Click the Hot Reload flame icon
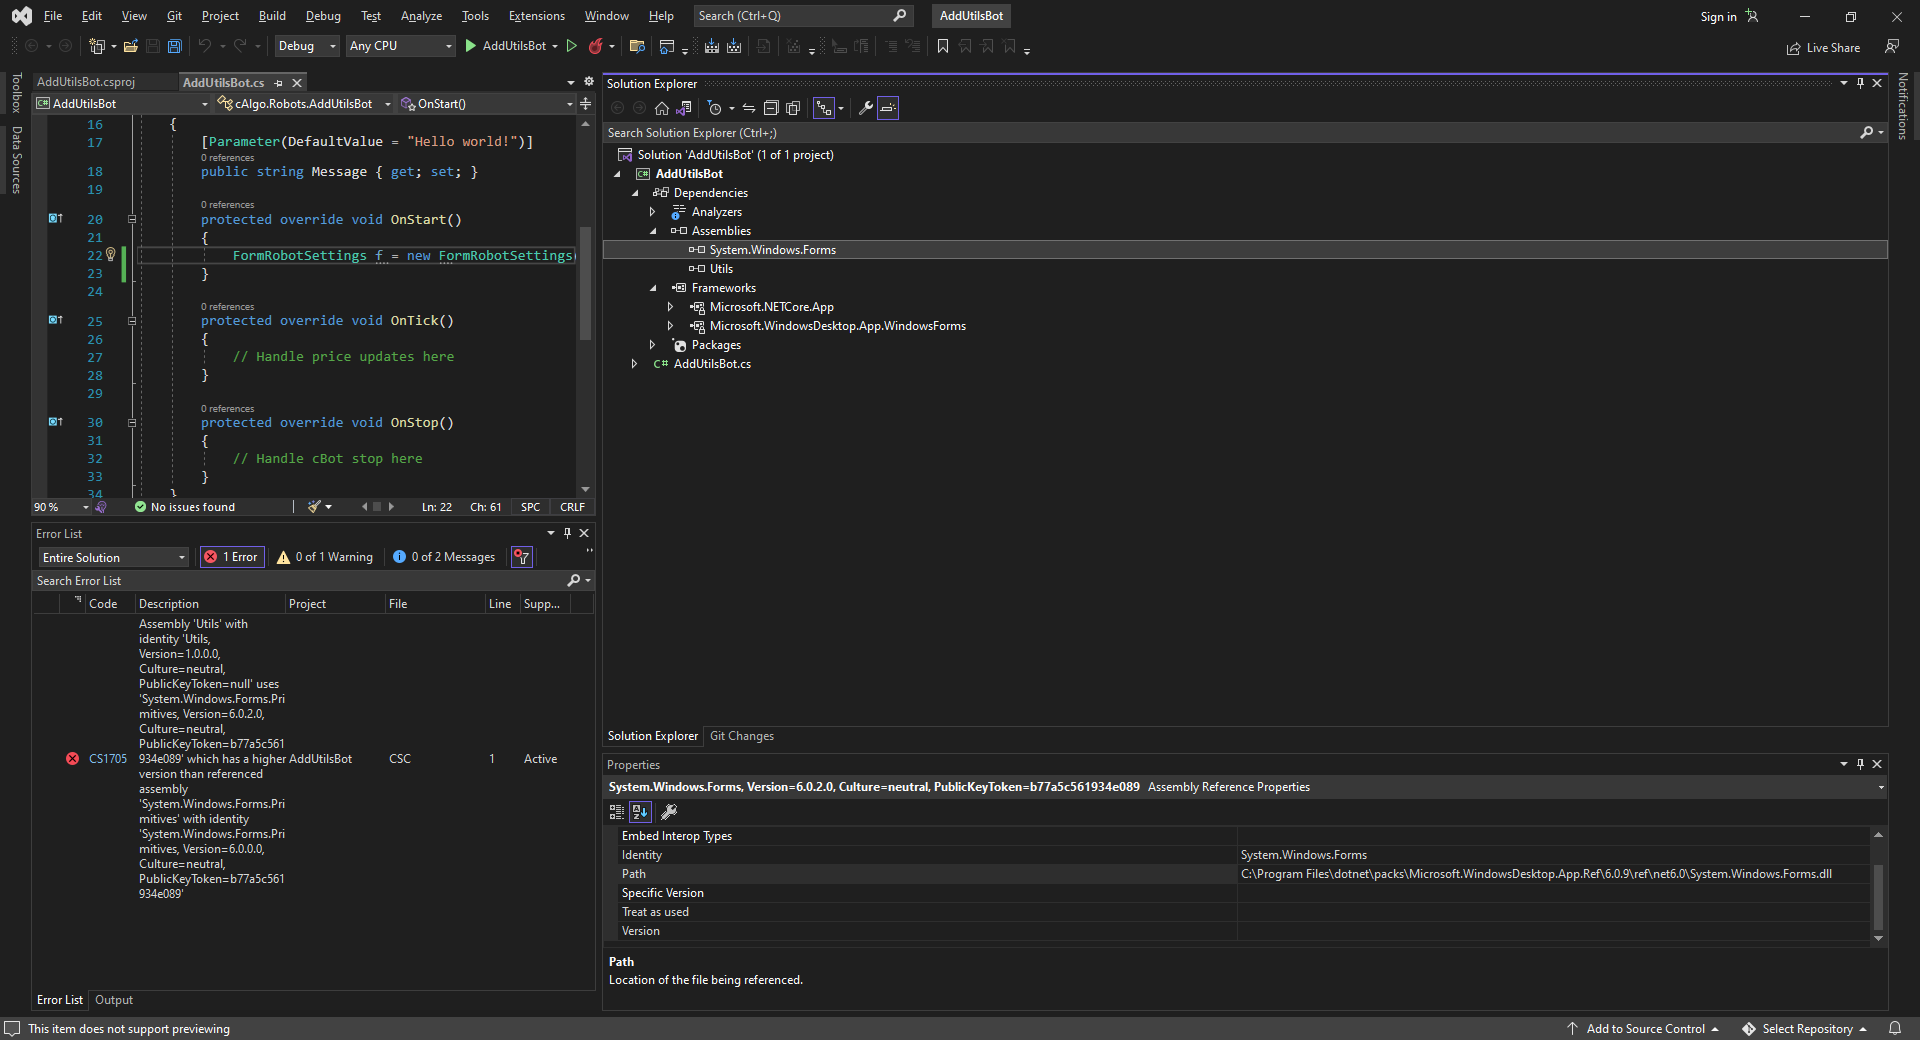 point(596,46)
